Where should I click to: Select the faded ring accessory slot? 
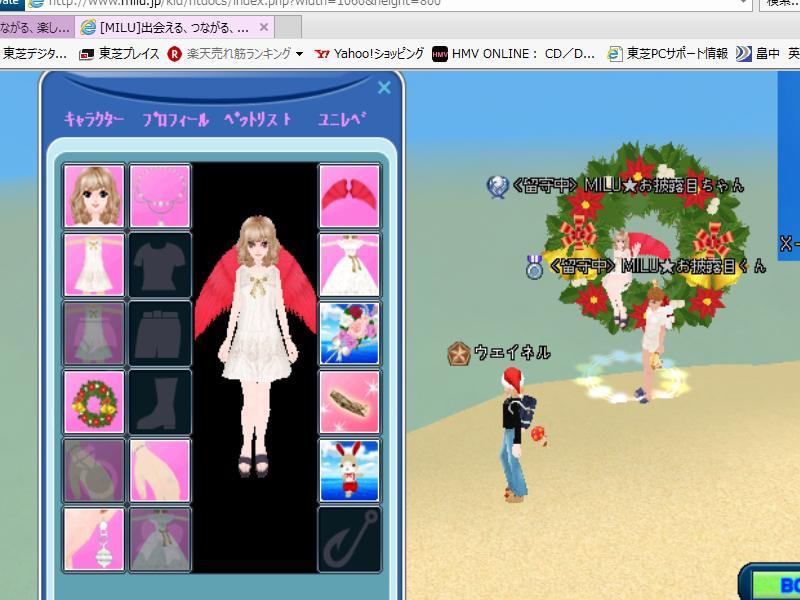(x=94, y=470)
